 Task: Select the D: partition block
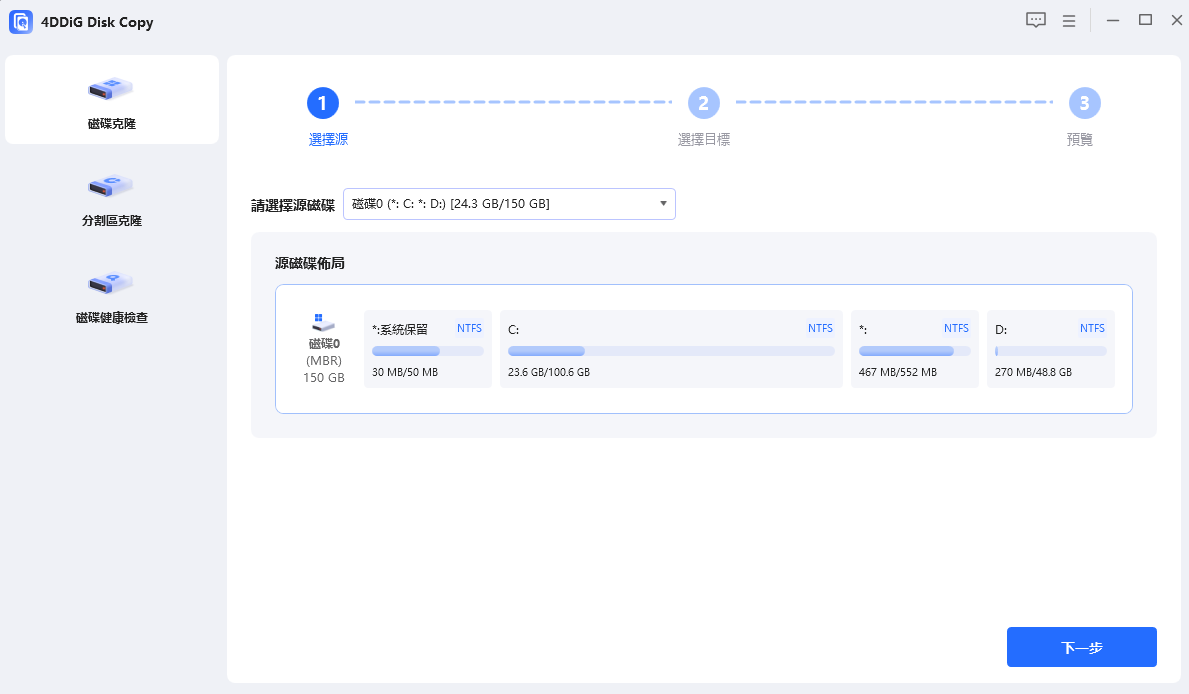[x=1050, y=349]
